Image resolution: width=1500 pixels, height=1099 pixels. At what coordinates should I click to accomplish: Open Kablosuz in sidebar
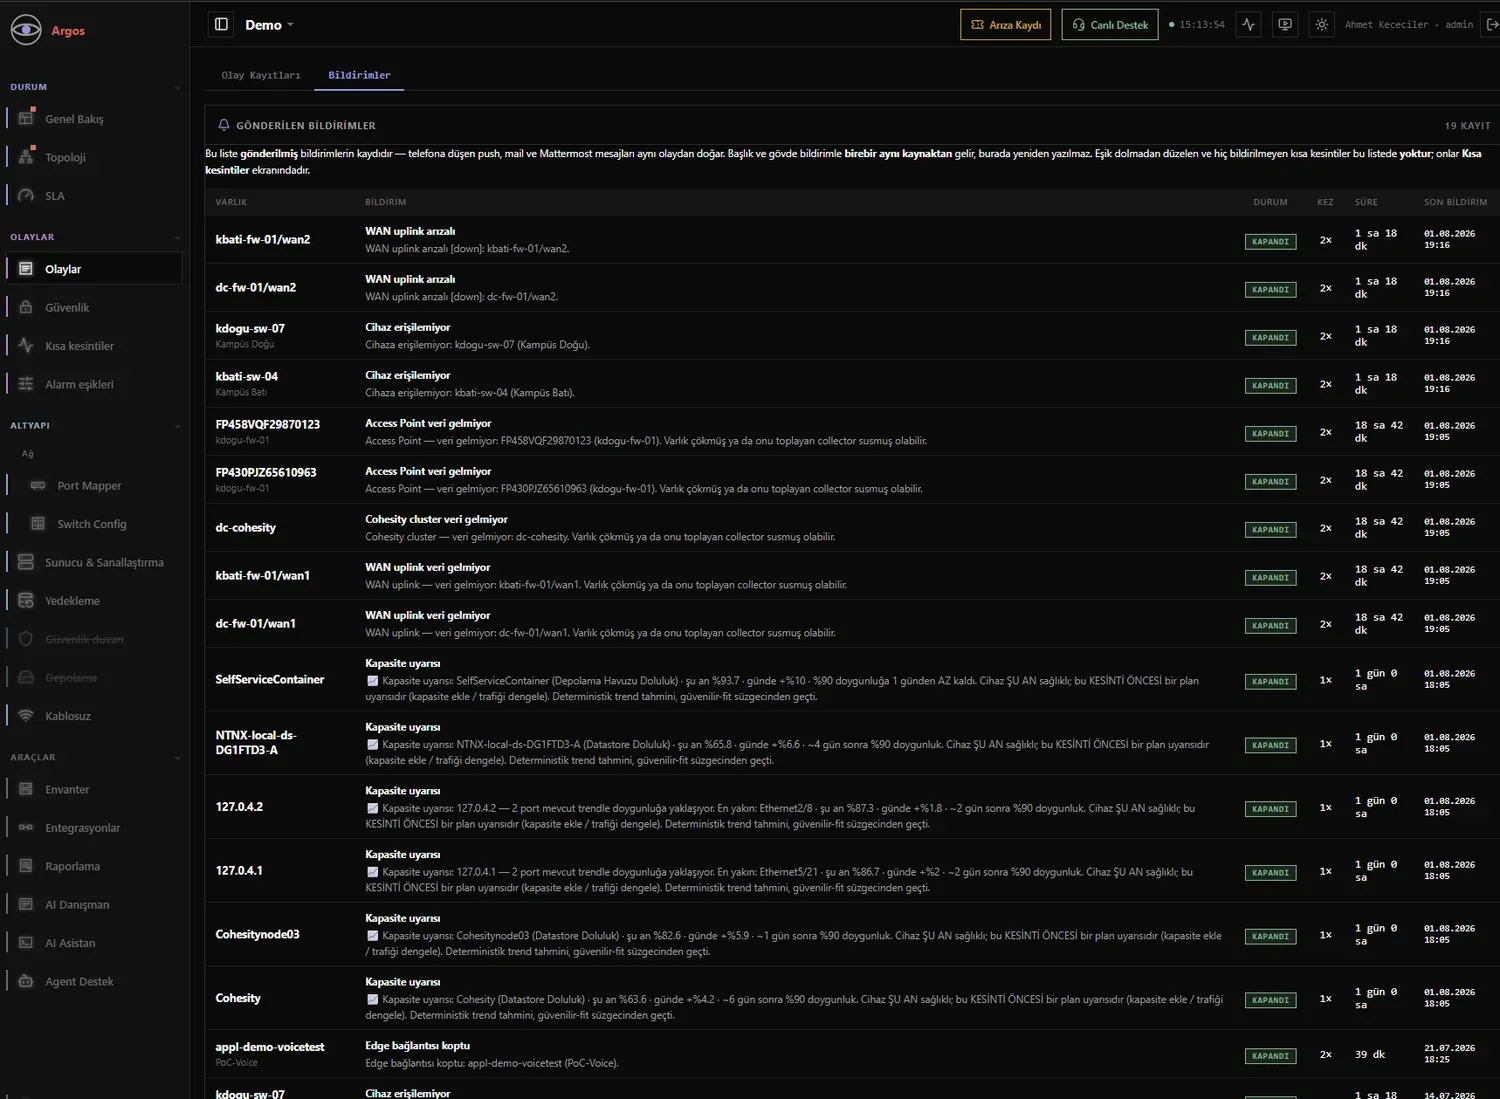94,716
